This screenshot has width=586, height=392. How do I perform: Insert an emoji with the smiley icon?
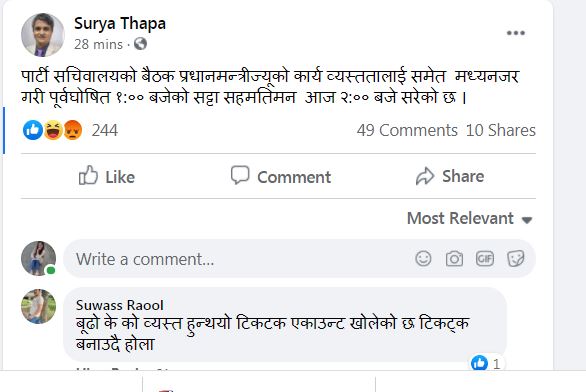(x=423, y=259)
